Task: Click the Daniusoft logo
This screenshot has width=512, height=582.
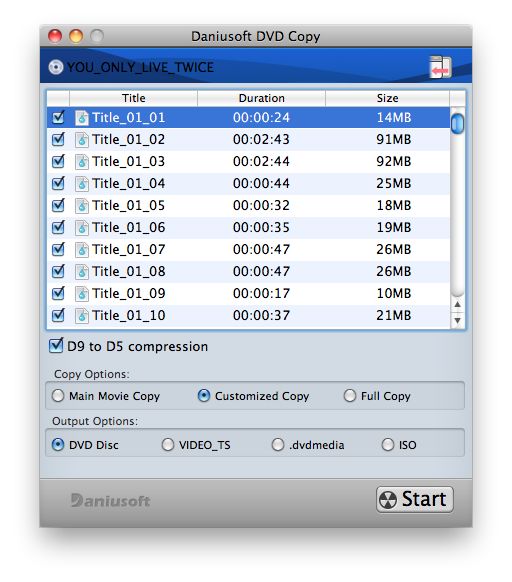Action: [110, 501]
